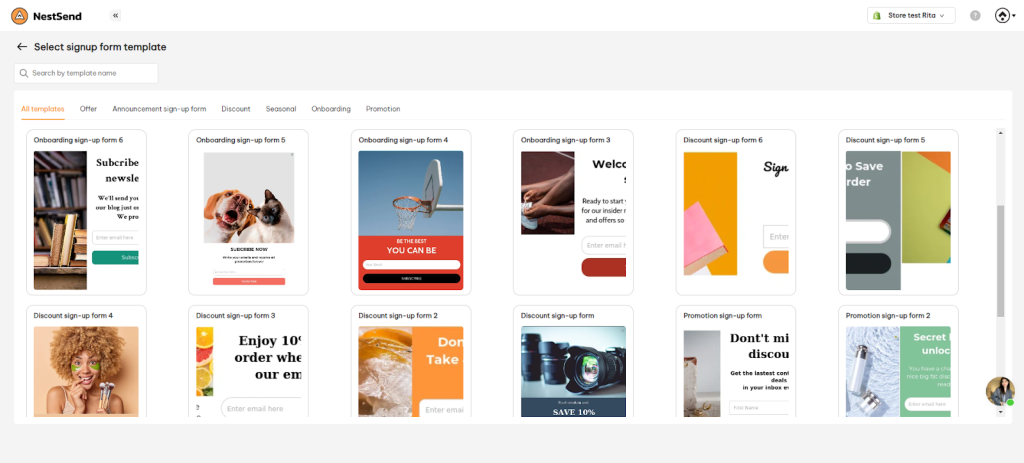Open the support chat avatar bubble
The height and width of the screenshot is (463, 1024).
coord(1000,391)
